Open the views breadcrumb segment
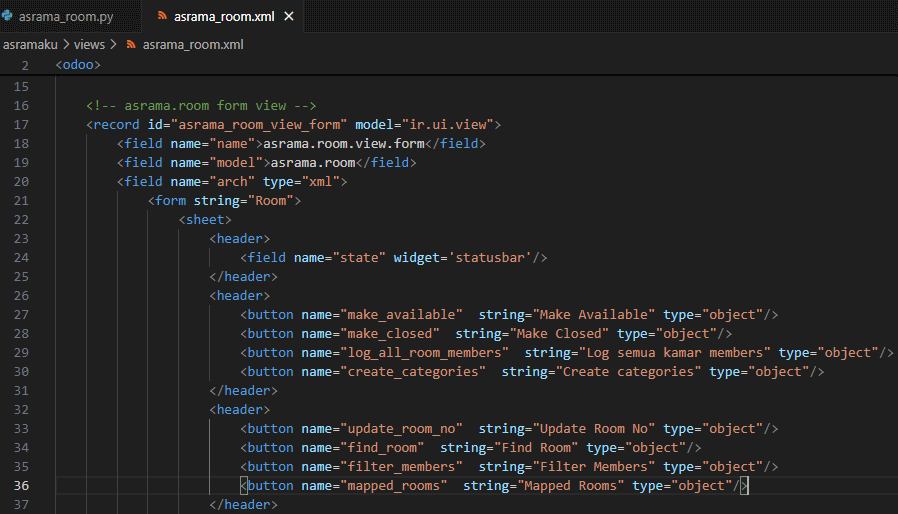The width and height of the screenshot is (898, 514). [89, 44]
